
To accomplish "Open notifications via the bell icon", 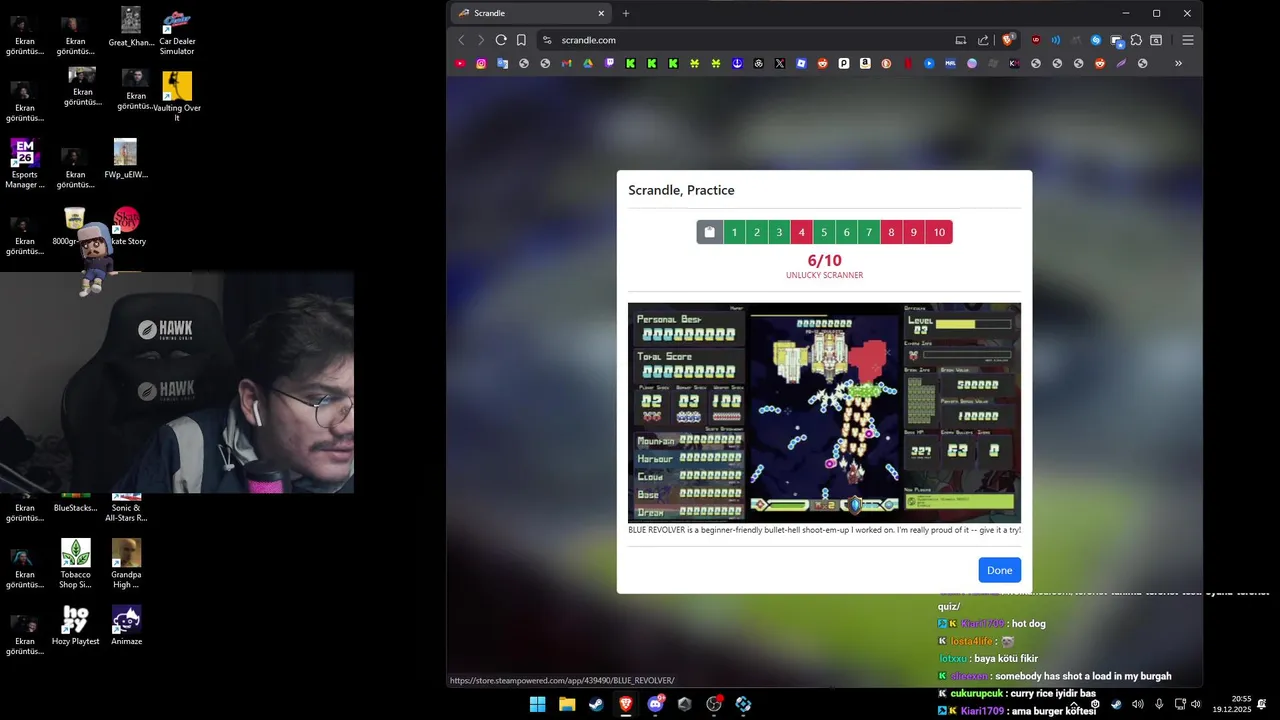I will click(x=1263, y=704).
